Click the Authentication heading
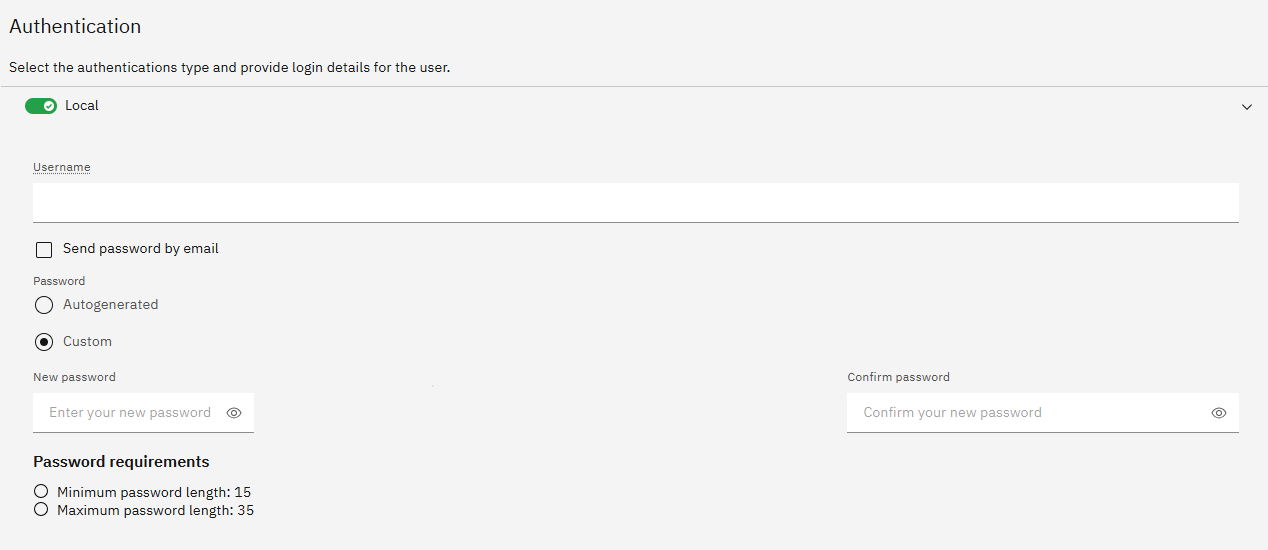1268x550 pixels. 75,27
